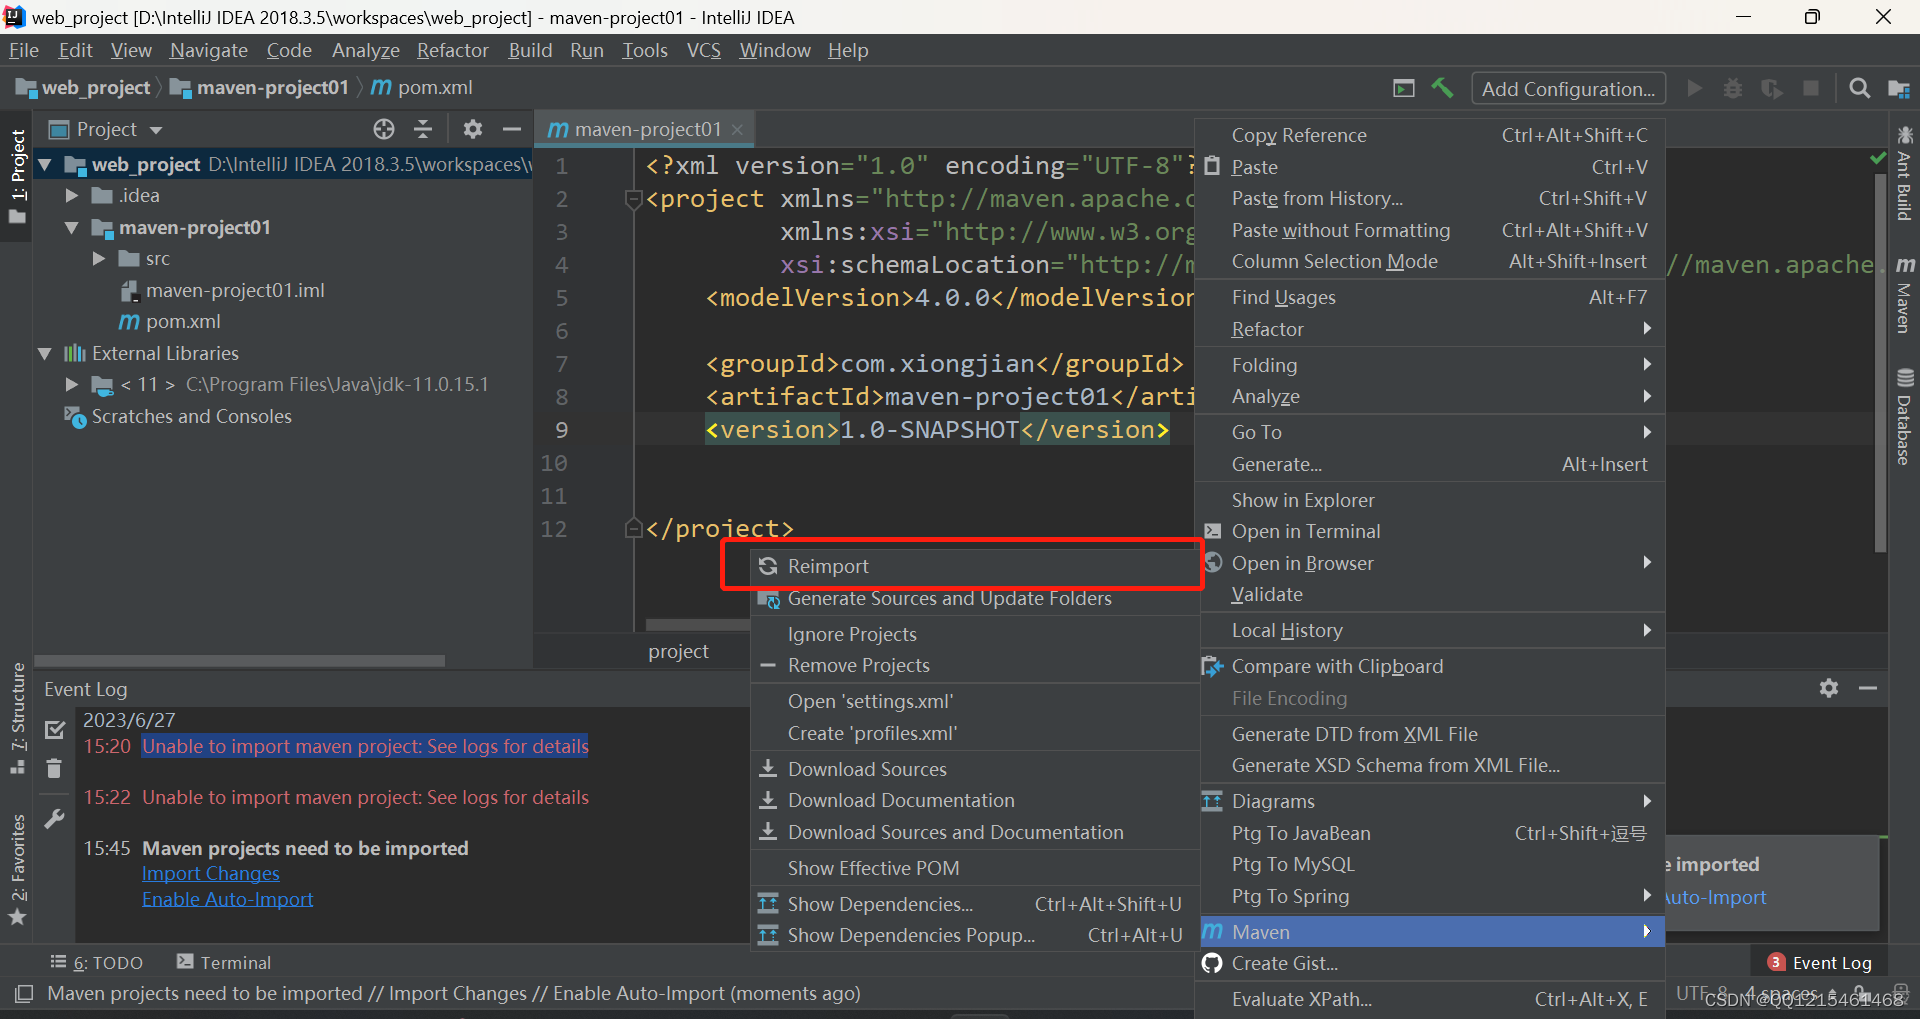Select Ignore Projects menu entry

pyautogui.click(x=976, y=634)
